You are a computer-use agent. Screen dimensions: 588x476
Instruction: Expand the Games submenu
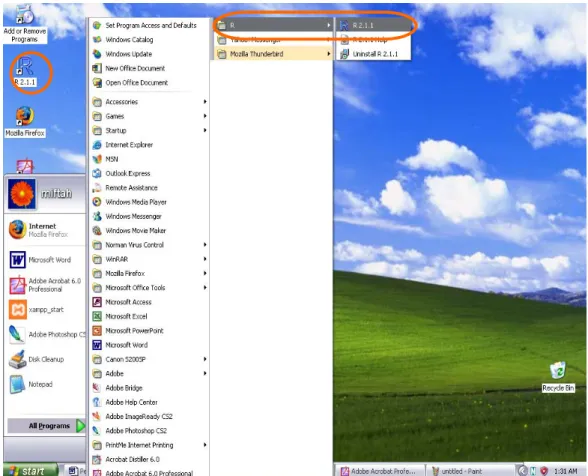click(x=150, y=116)
